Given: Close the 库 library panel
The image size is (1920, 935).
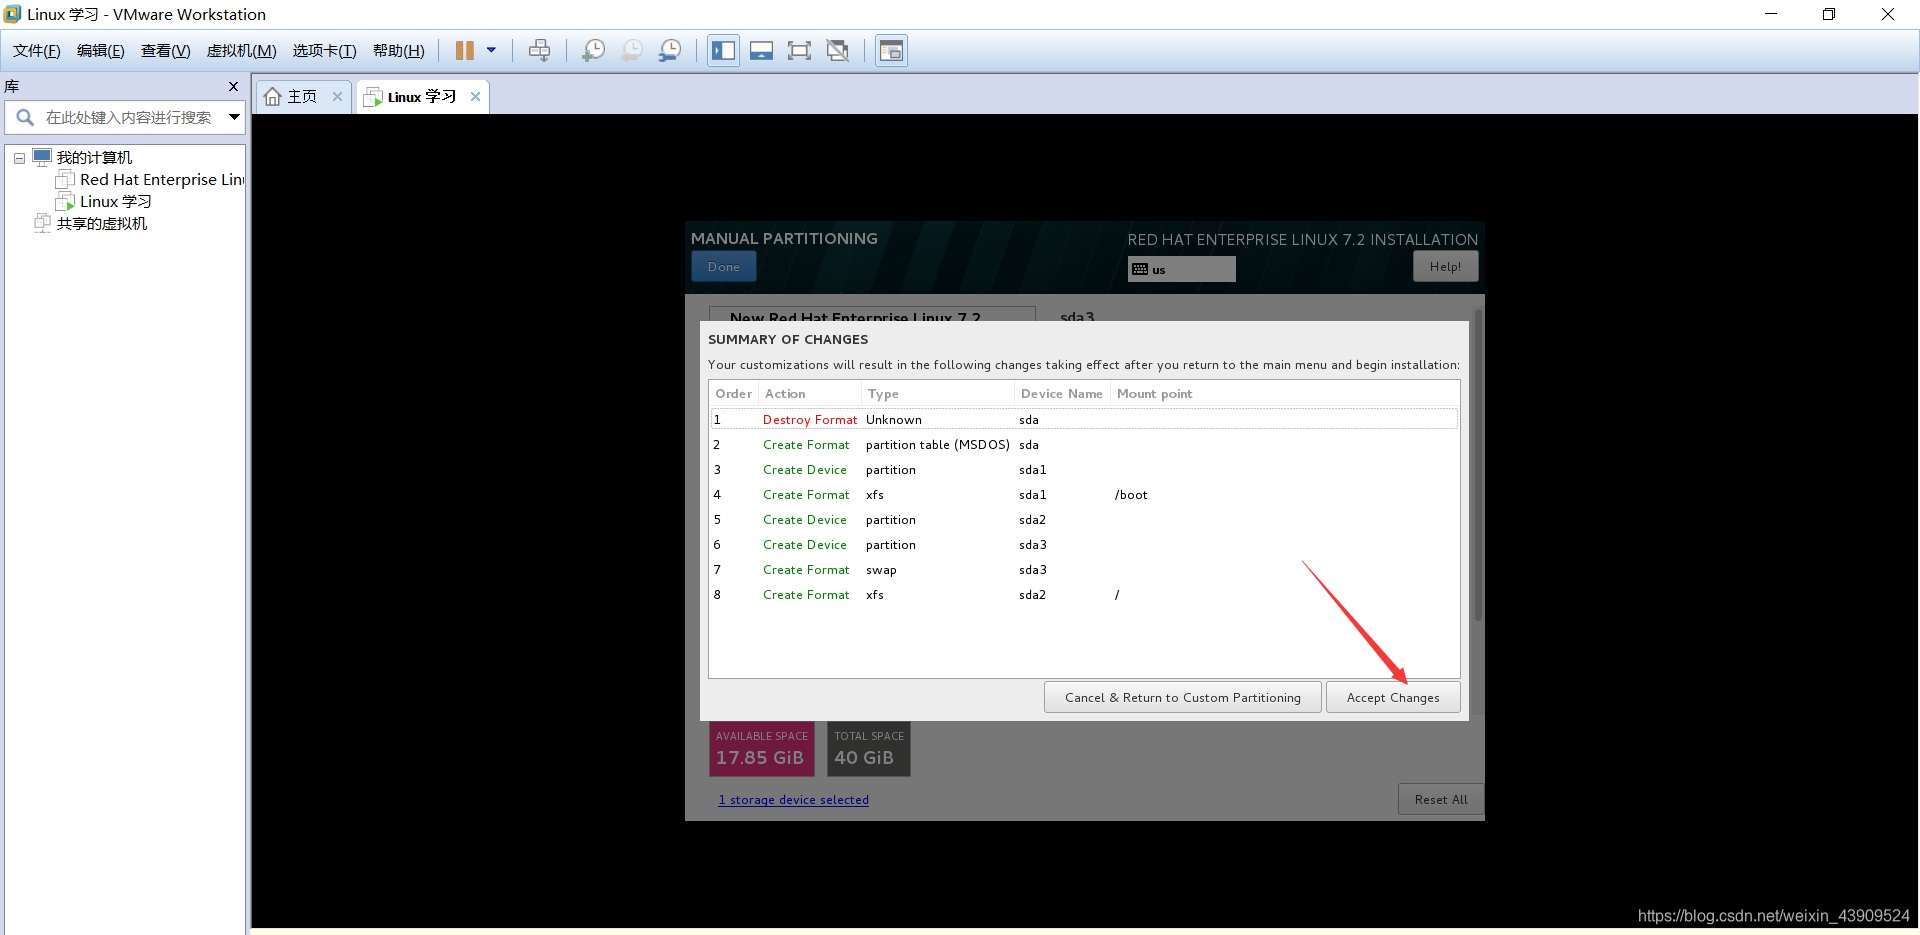Looking at the screenshot, I should (x=233, y=87).
